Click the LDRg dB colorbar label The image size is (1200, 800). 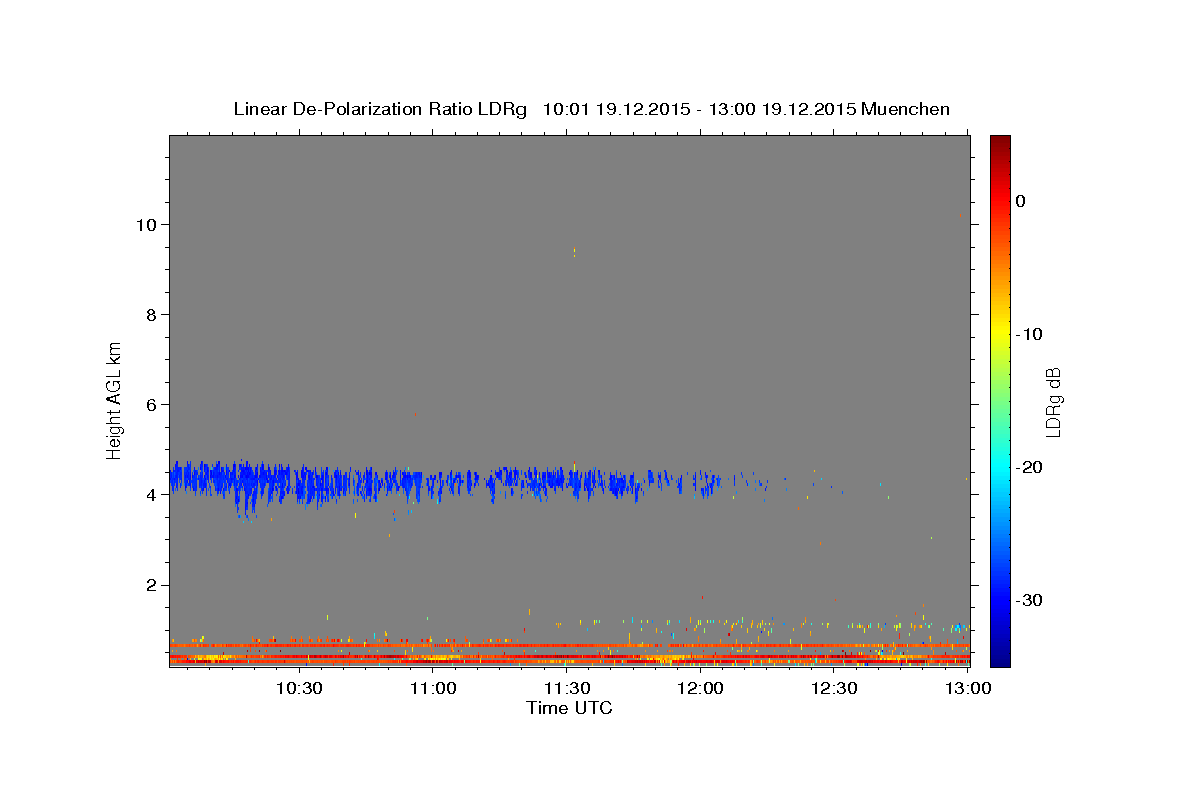point(1053,401)
